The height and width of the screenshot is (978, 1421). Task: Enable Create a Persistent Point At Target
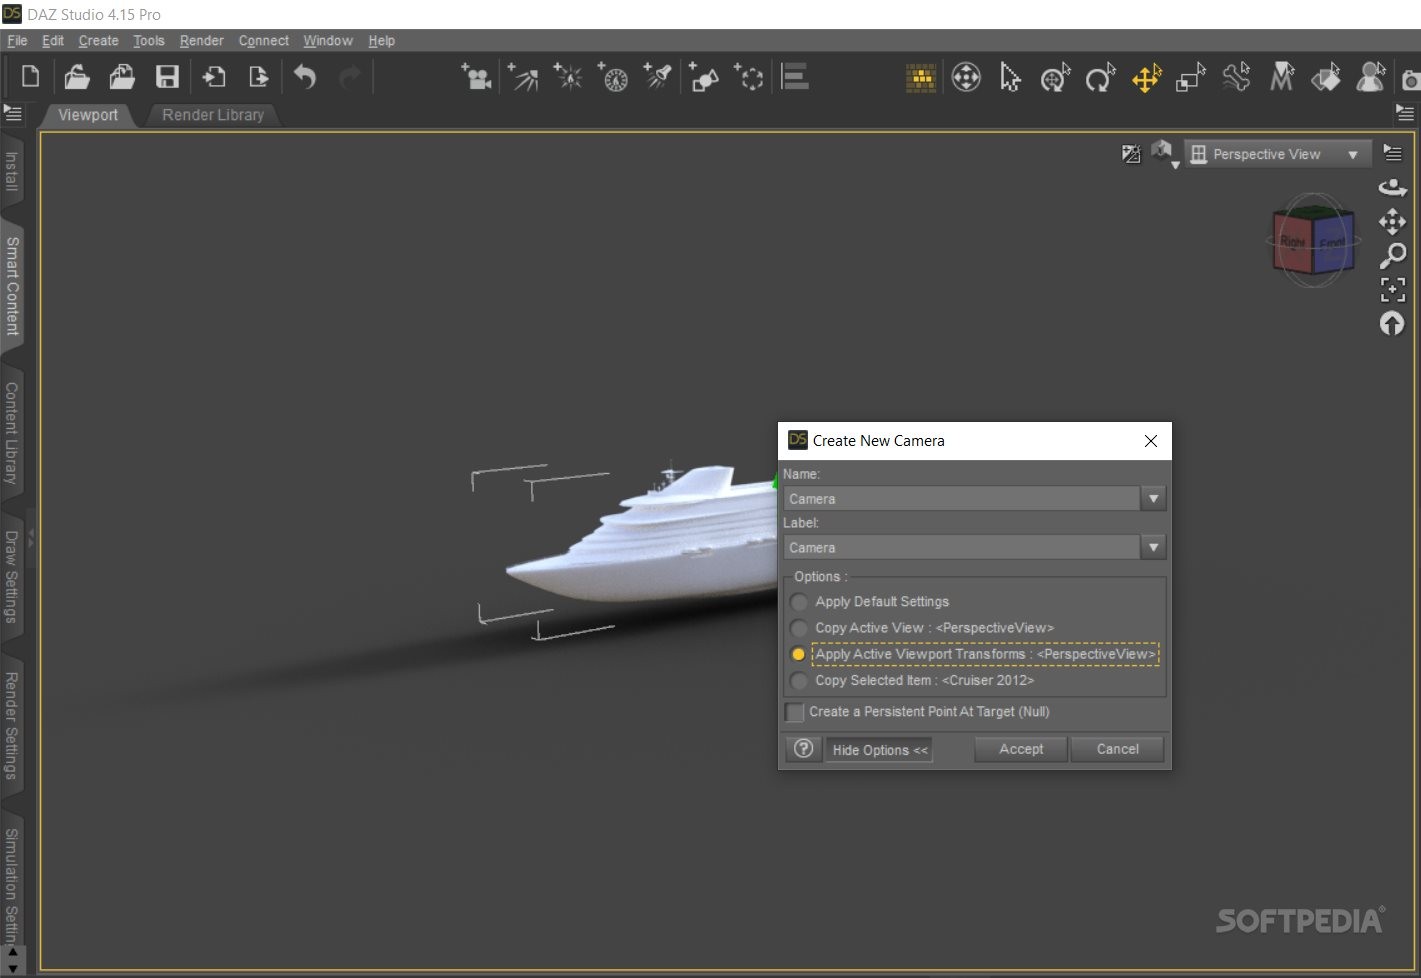point(795,712)
